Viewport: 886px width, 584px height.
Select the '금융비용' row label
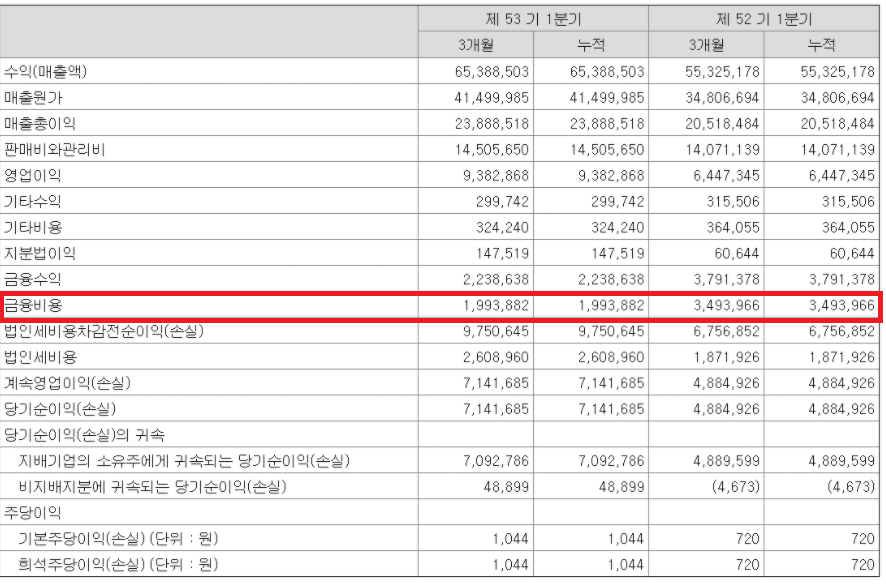33,306
